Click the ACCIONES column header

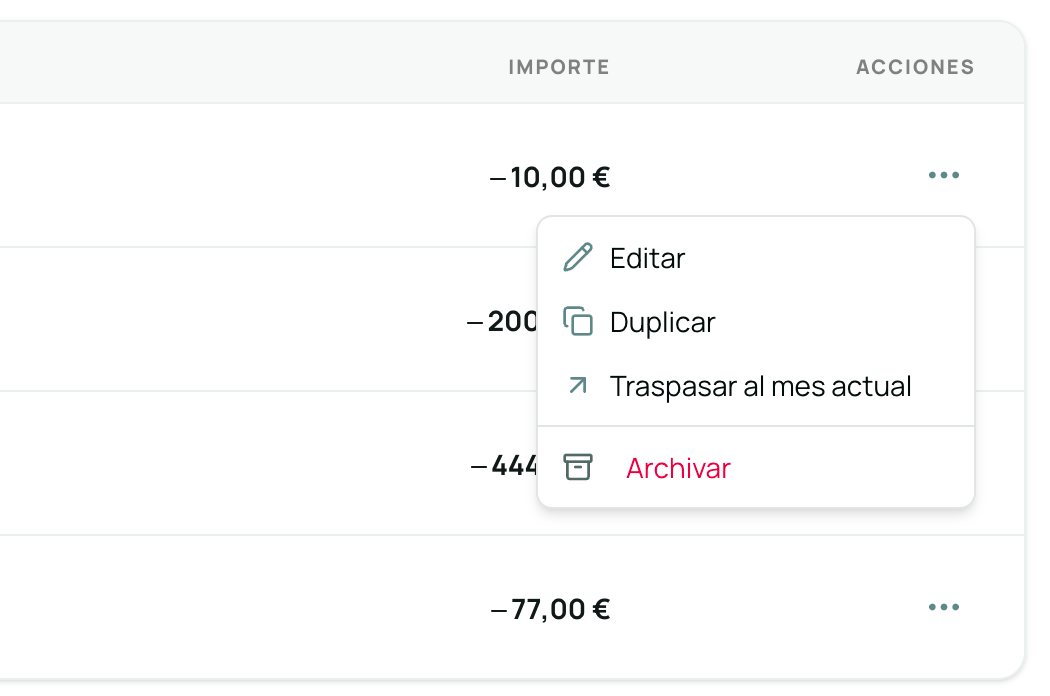click(x=914, y=67)
